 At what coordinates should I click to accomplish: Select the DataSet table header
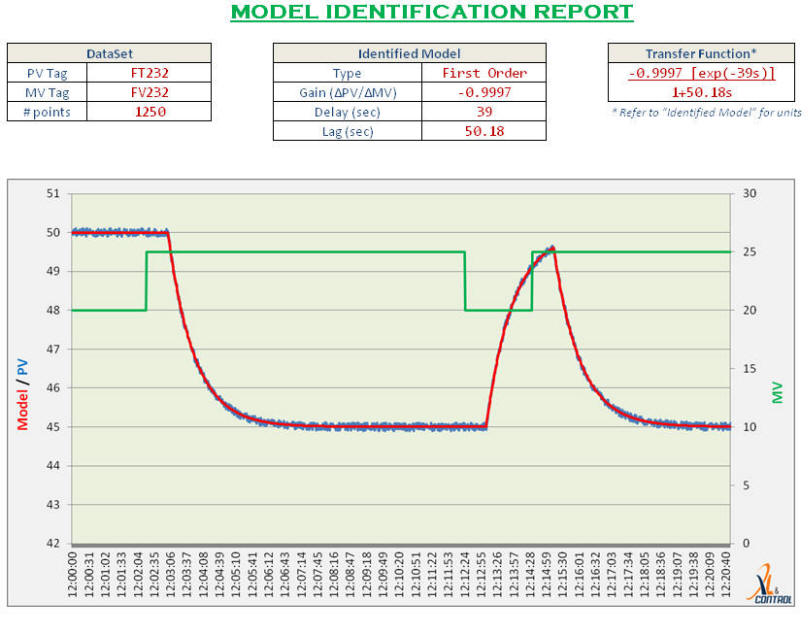109,53
